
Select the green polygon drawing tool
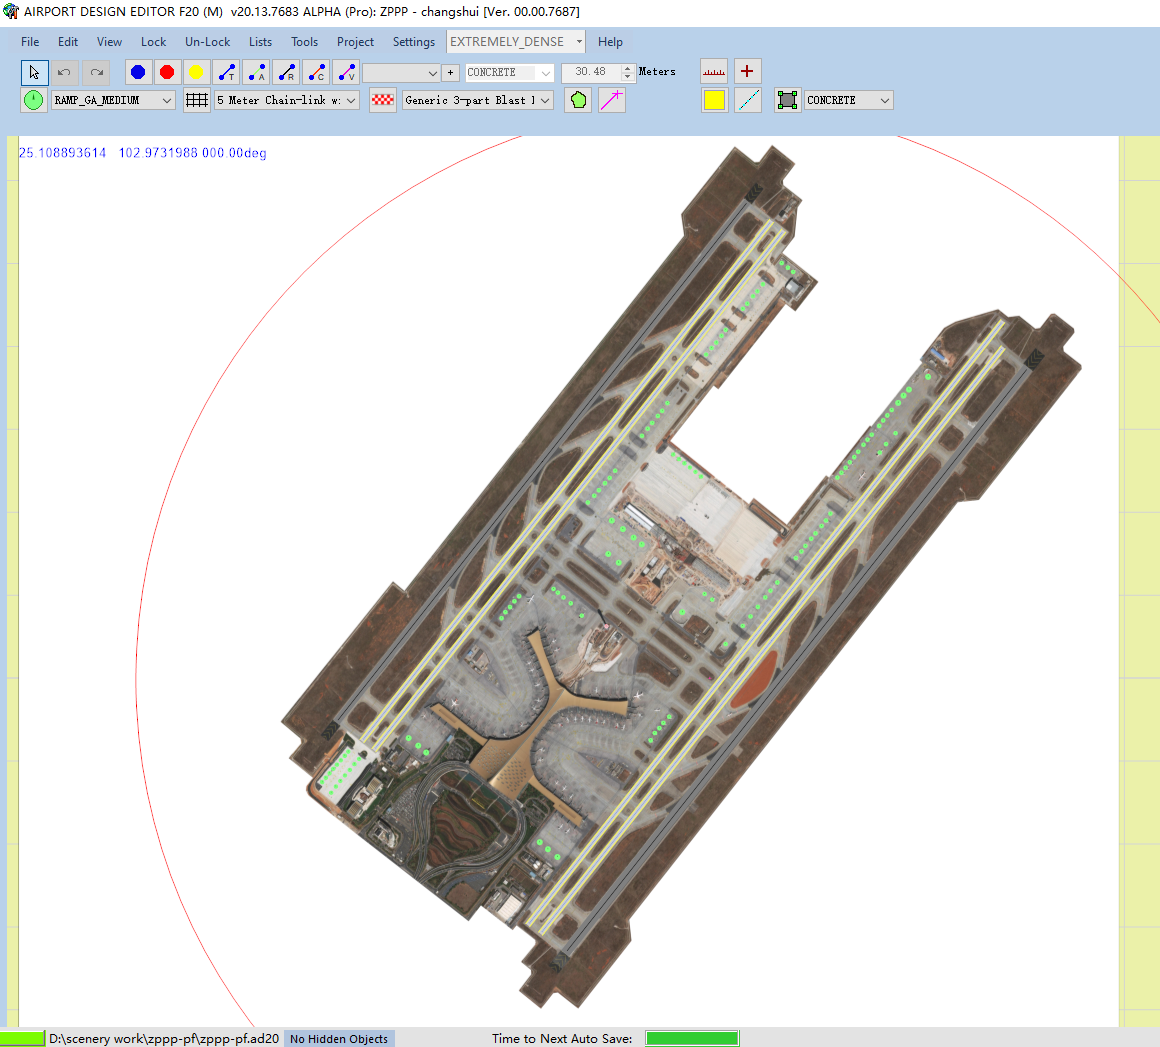(x=579, y=100)
